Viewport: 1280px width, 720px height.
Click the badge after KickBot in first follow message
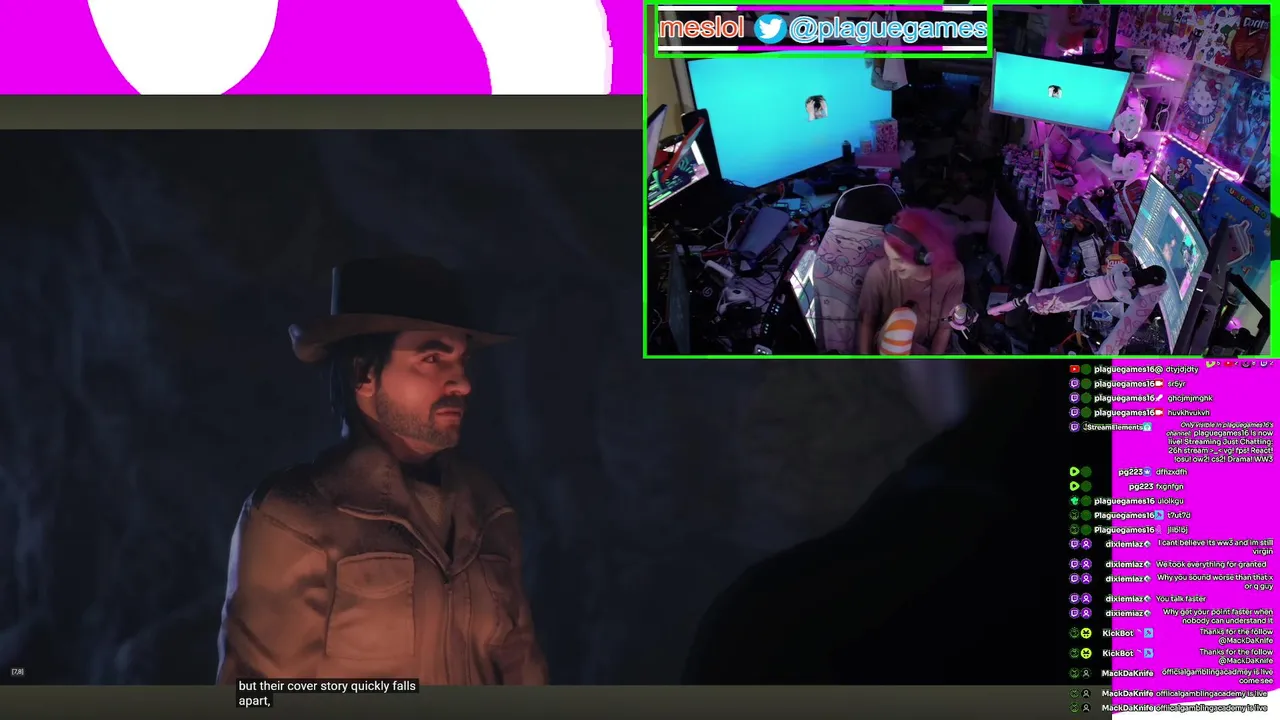coord(1148,633)
